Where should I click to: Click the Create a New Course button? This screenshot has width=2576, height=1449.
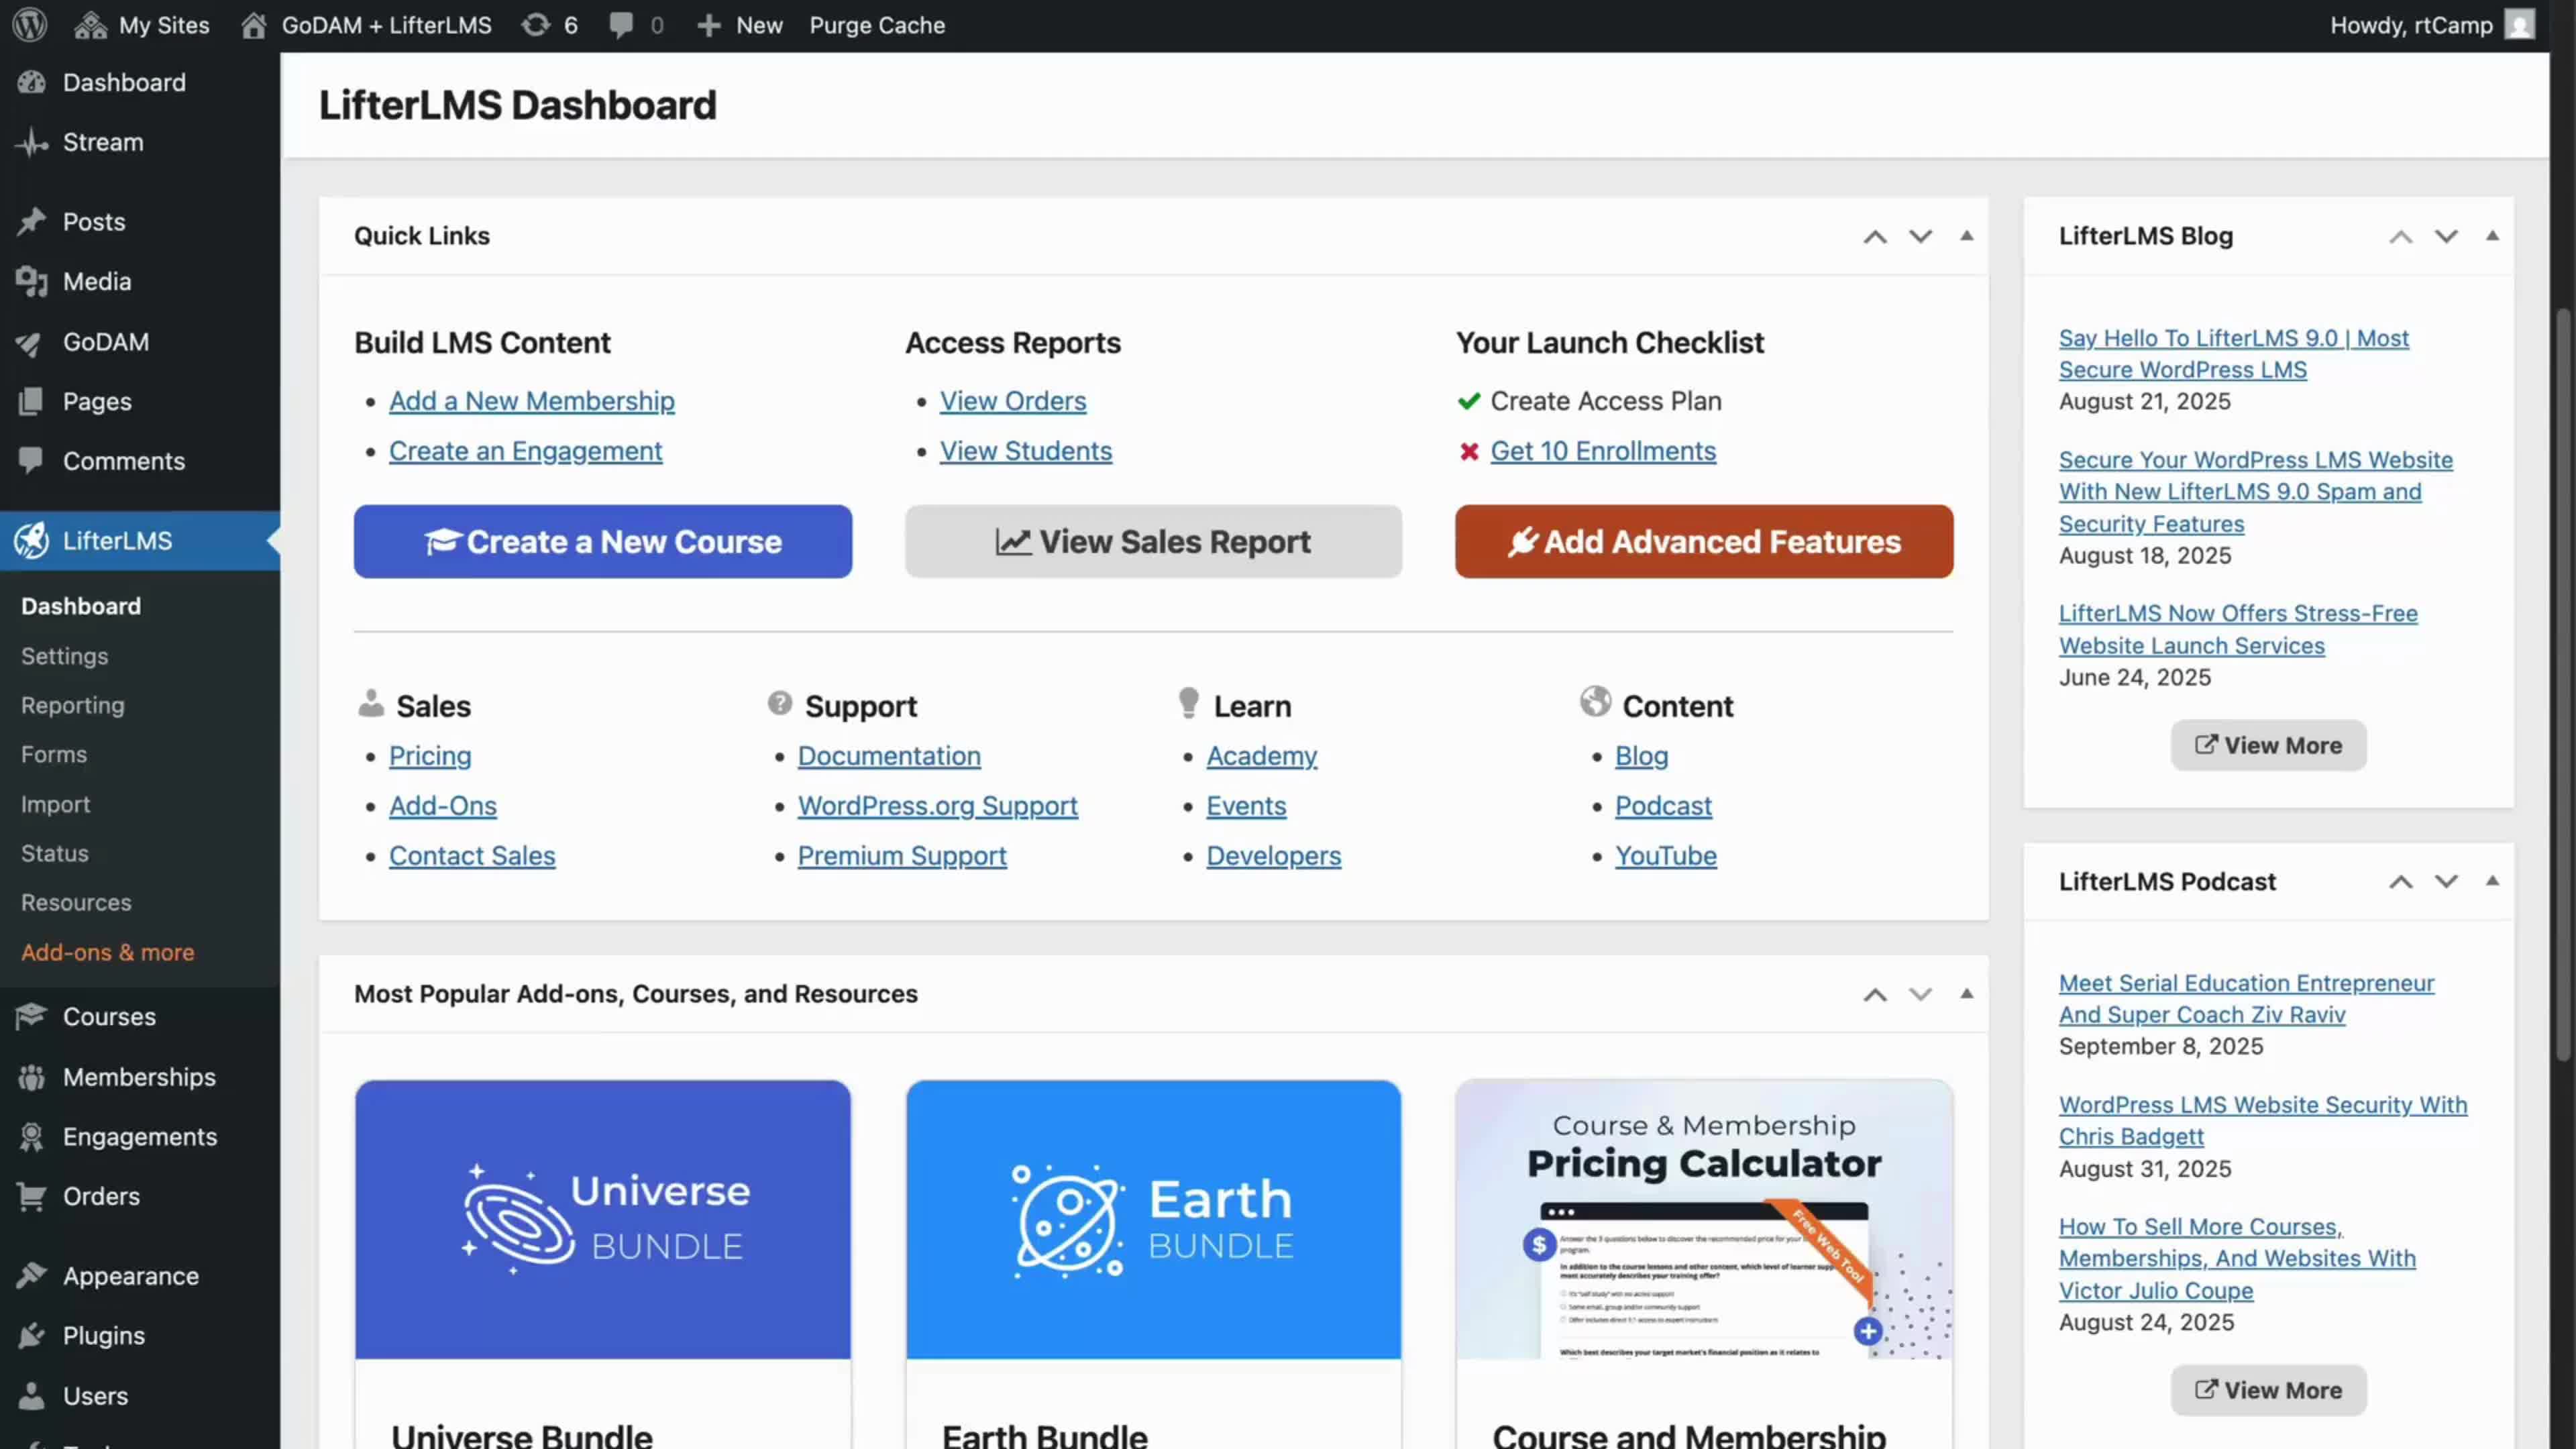point(602,541)
